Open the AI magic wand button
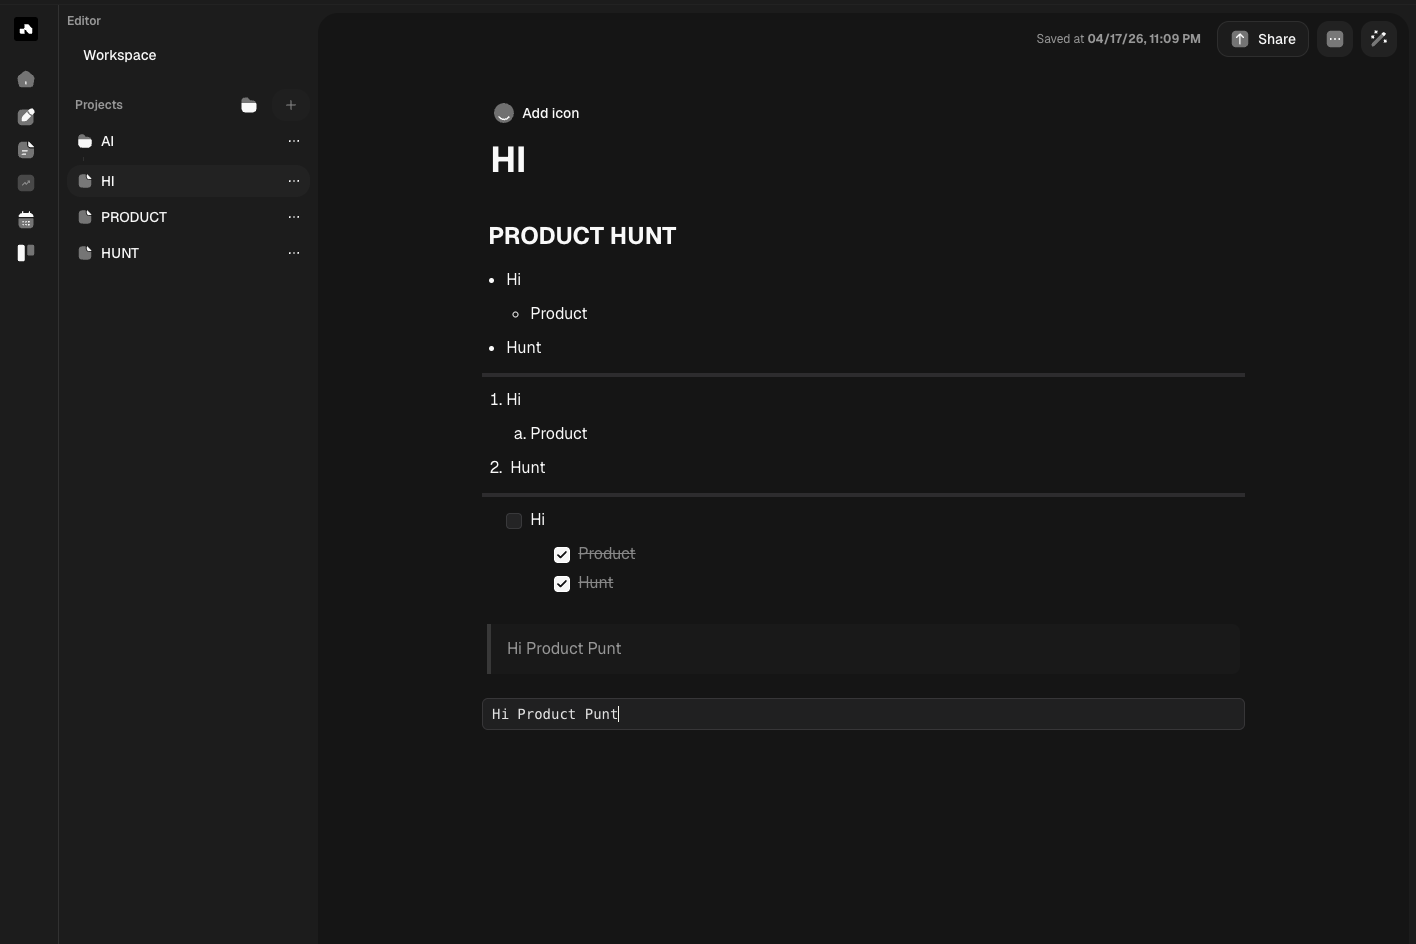Screen dimensions: 1416x944 click(x=1379, y=39)
